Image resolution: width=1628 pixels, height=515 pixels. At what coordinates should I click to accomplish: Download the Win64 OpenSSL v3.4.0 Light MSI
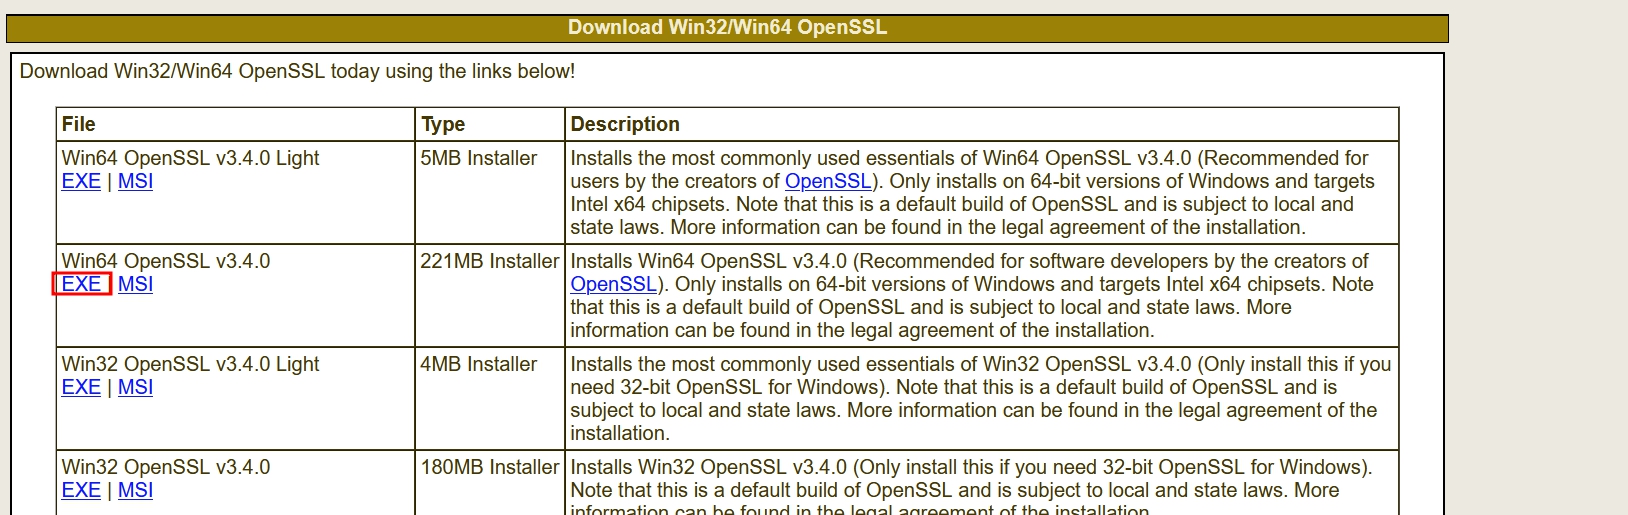tap(135, 181)
